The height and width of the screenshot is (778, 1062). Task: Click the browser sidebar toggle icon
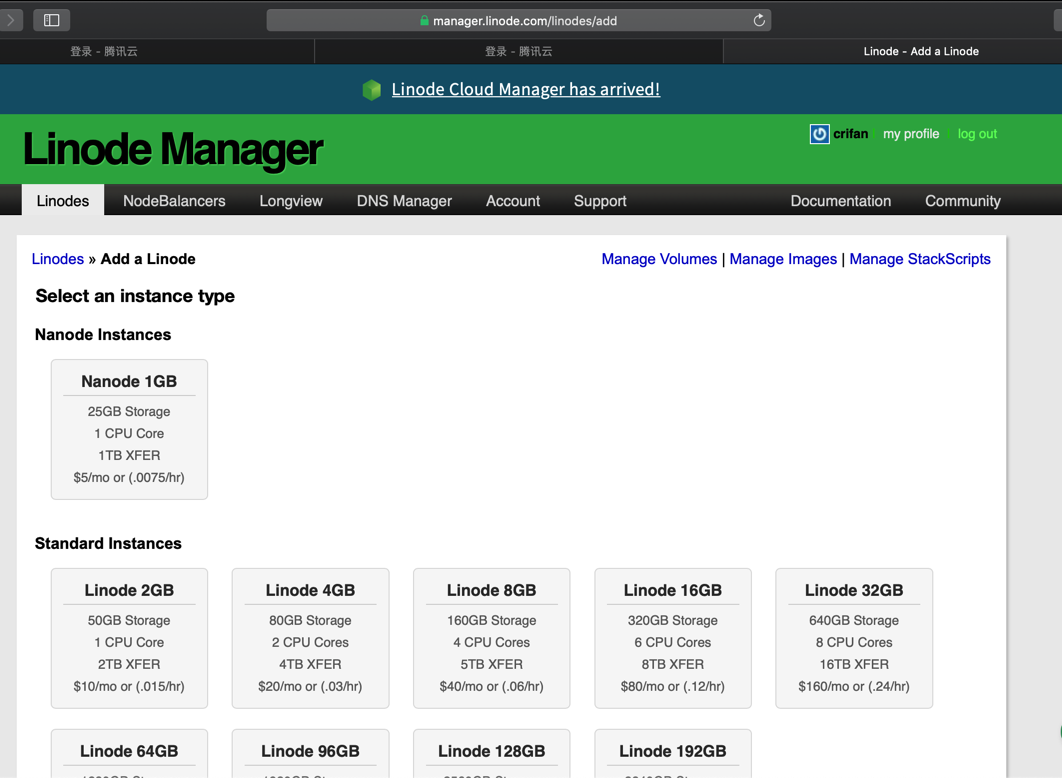coord(51,20)
